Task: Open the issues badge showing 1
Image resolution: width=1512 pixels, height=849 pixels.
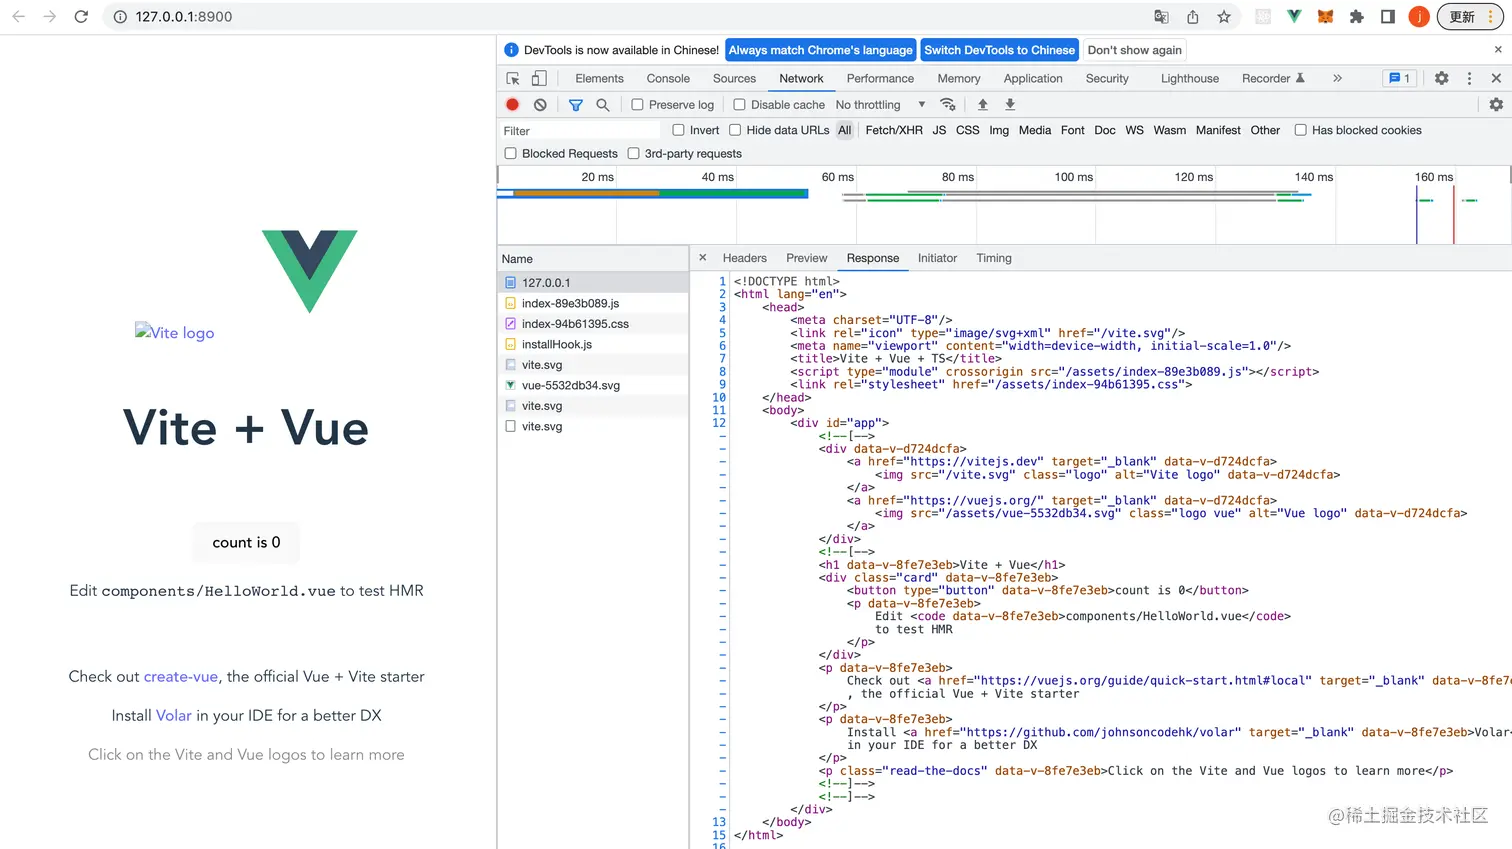Action: click(x=1399, y=78)
